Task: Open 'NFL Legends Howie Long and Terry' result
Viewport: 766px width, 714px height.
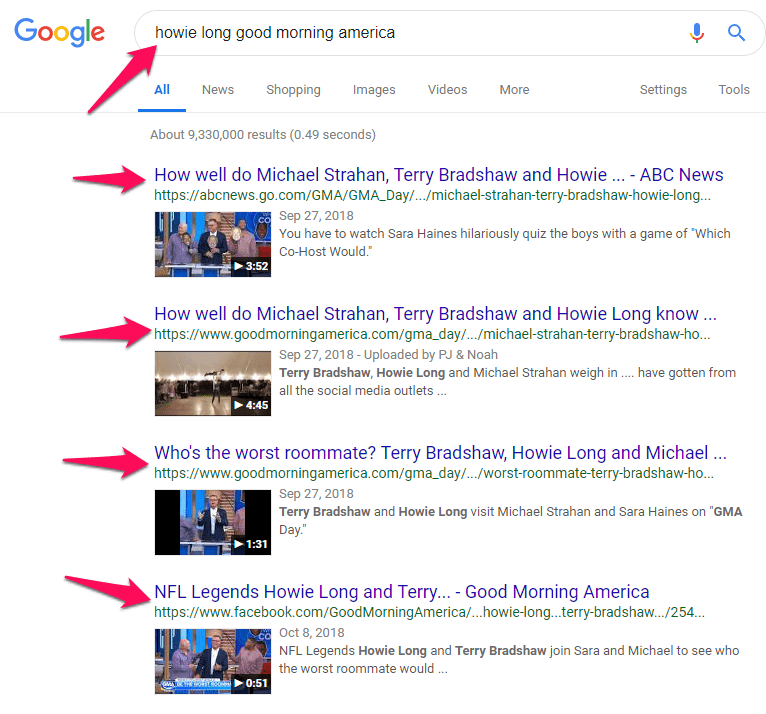Action: 402,592
